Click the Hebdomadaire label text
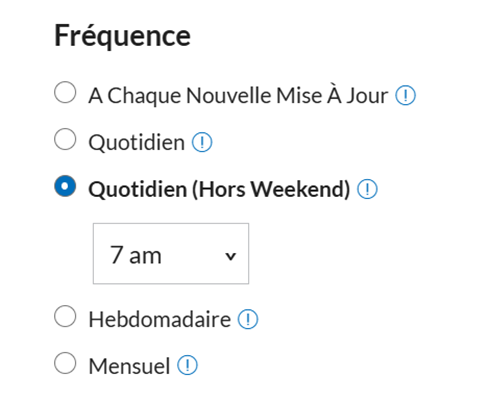Screen dimensions: 489x401 pyautogui.click(x=160, y=319)
